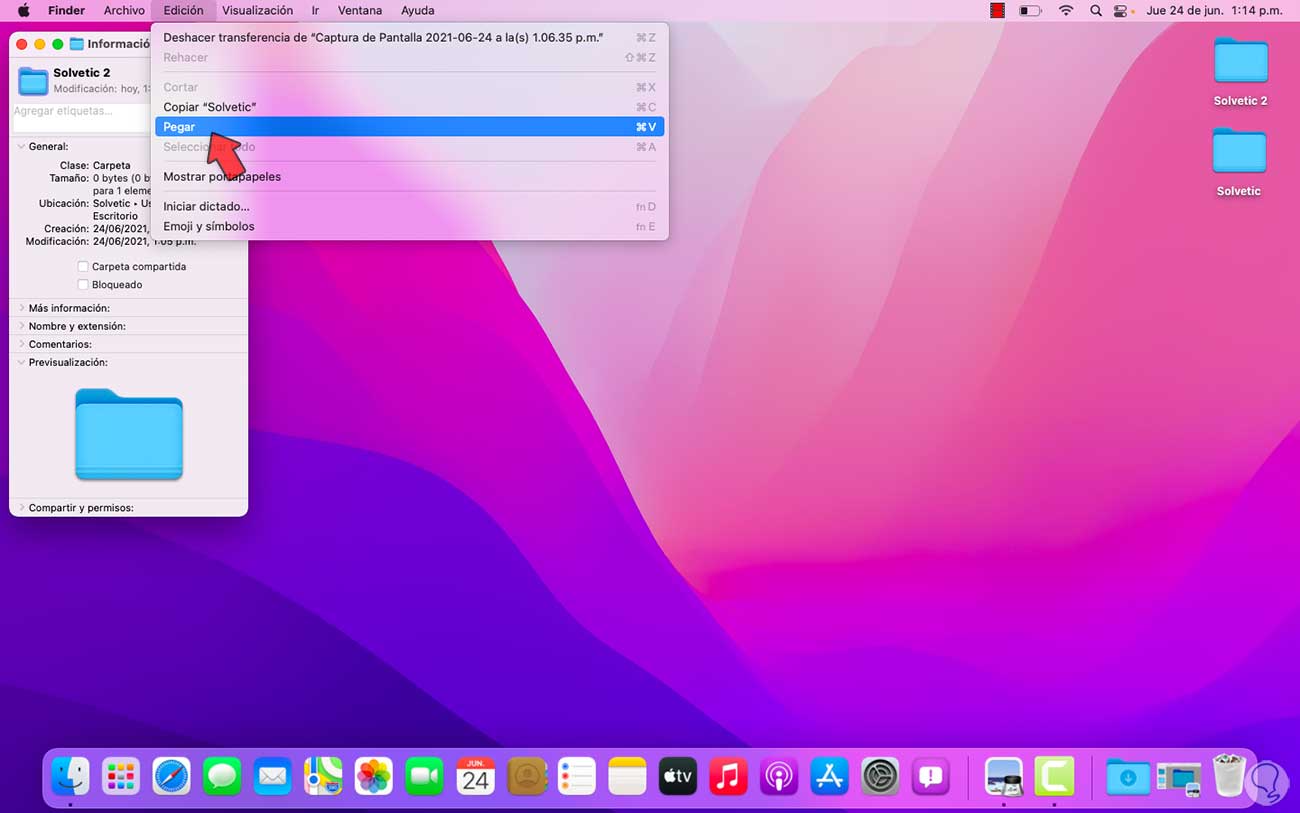Check the Bloqueado checkbox
This screenshot has height=813, width=1300.
click(83, 285)
